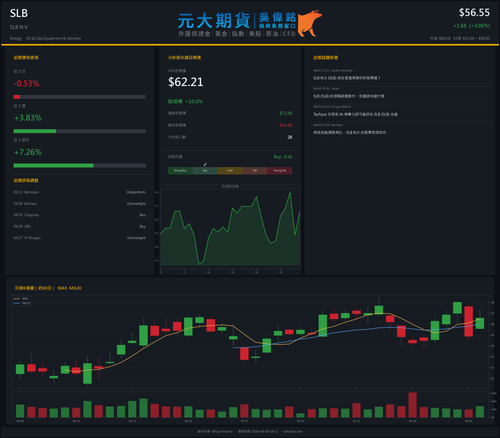Click the Buy (1.6) consensus rating
This screenshot has height=438, width=500.
(283, 157)
